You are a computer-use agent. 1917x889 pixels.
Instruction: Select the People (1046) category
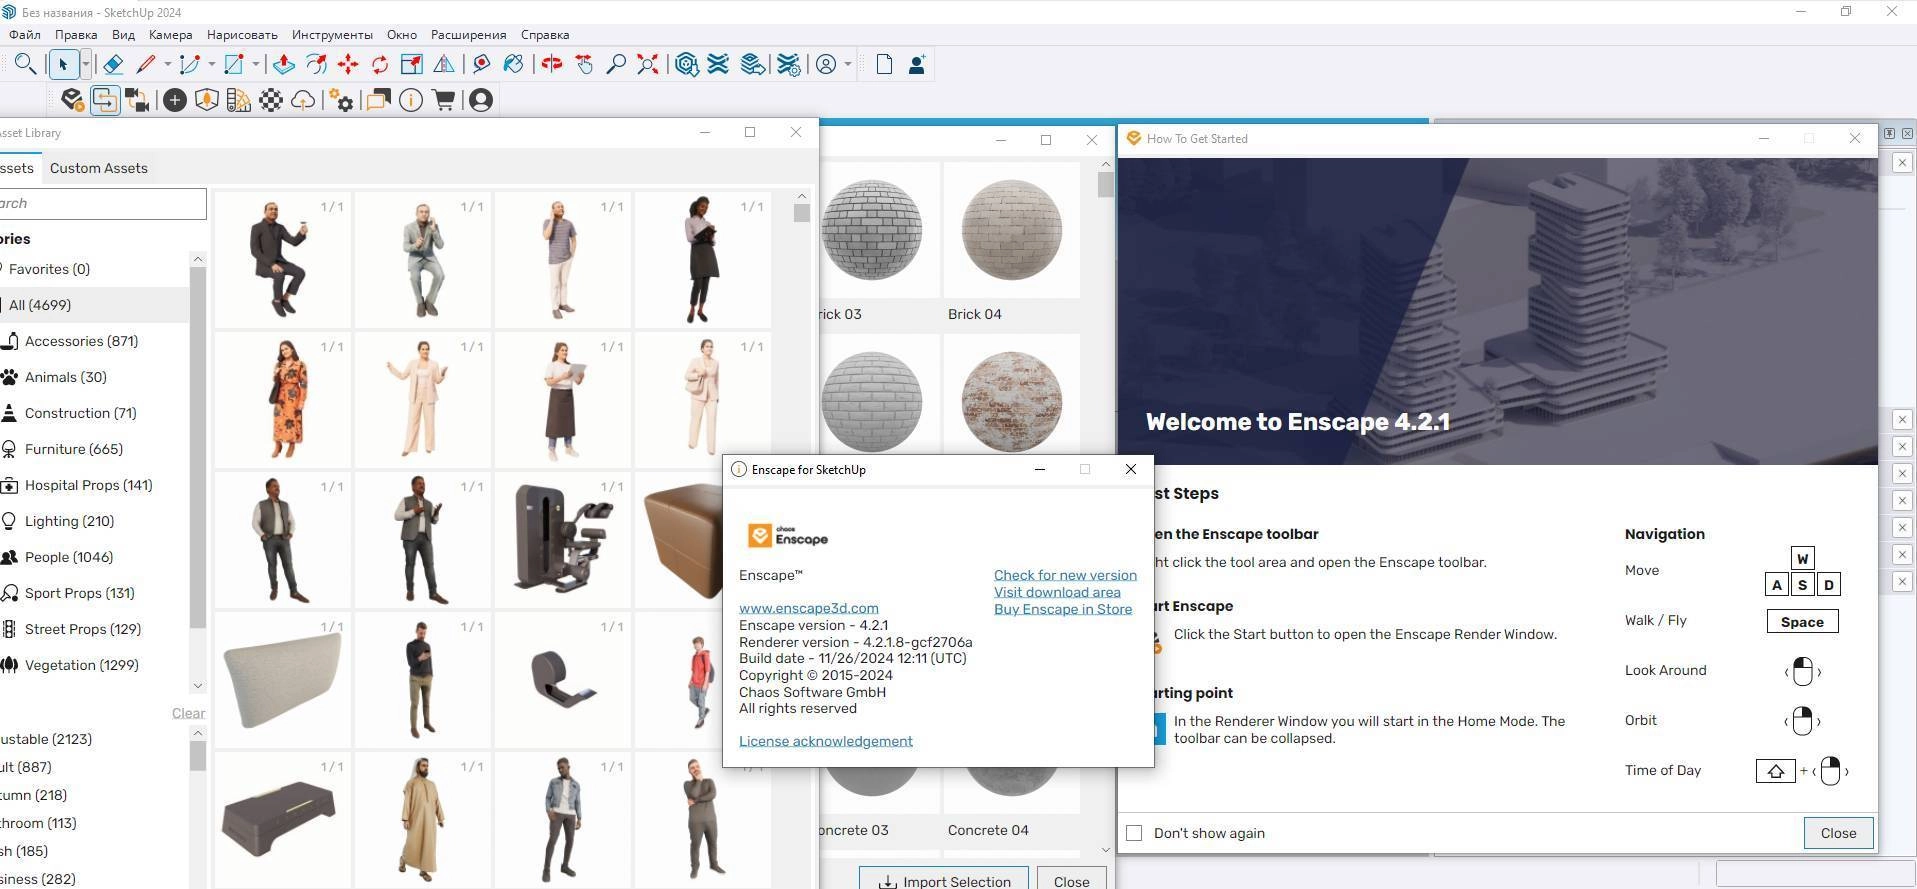tap(68, 557)
